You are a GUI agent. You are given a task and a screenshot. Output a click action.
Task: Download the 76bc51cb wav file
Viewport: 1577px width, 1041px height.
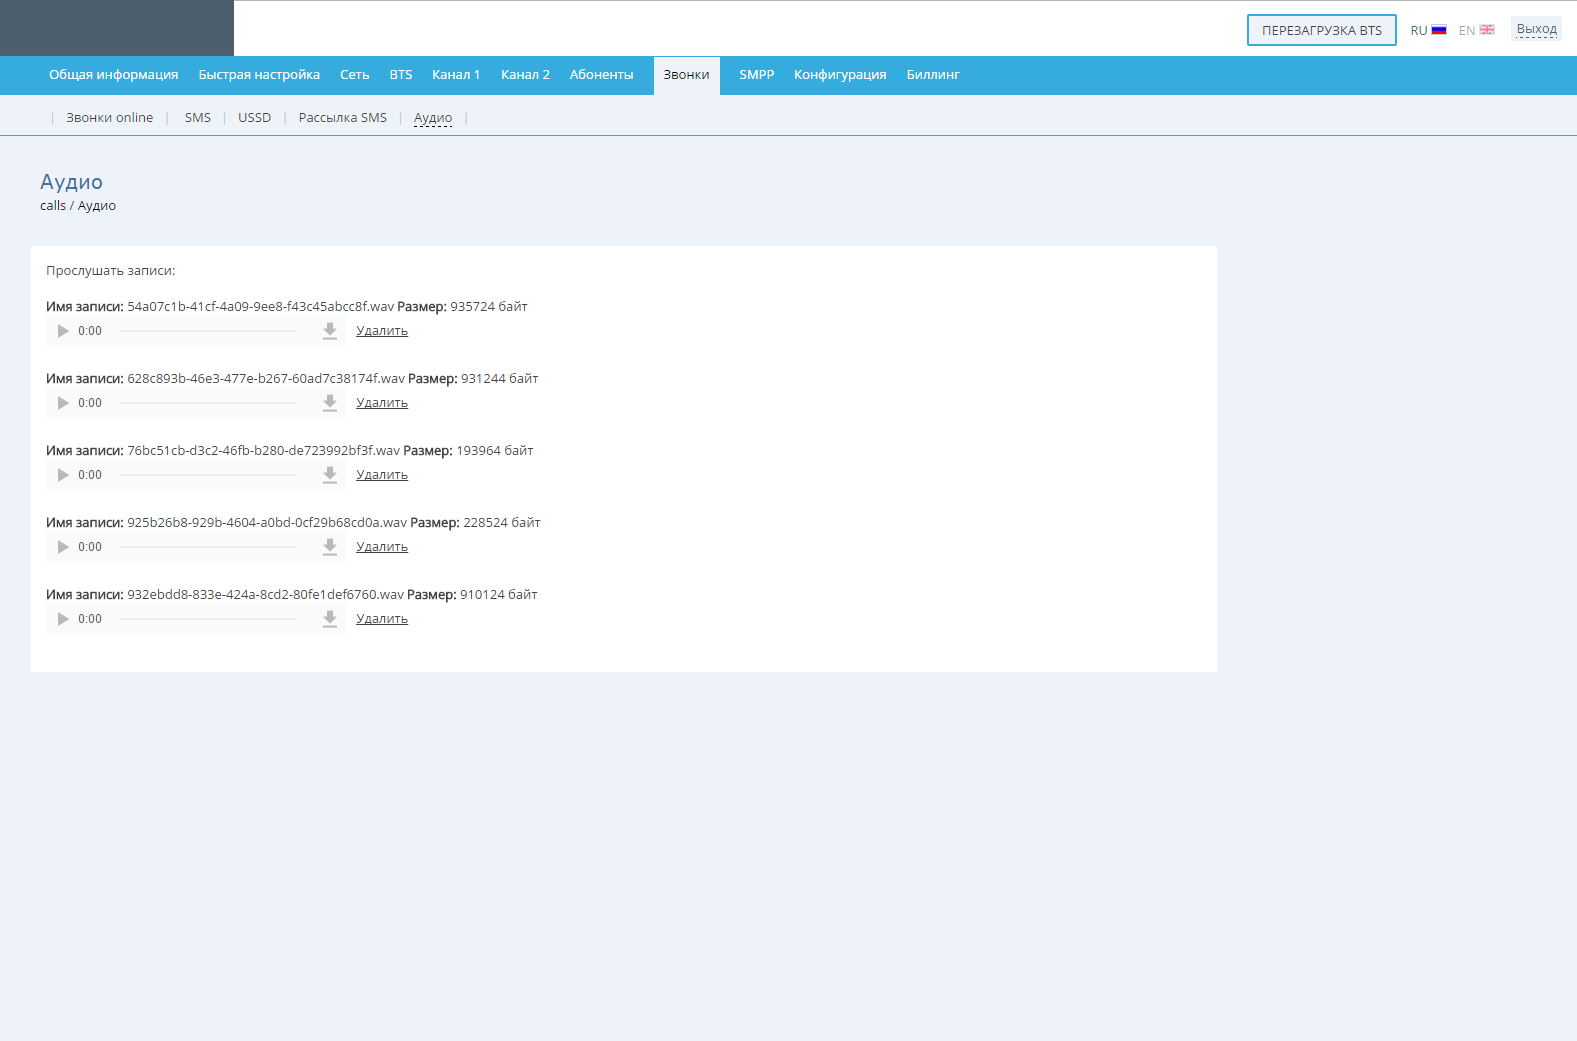point(330,475)
